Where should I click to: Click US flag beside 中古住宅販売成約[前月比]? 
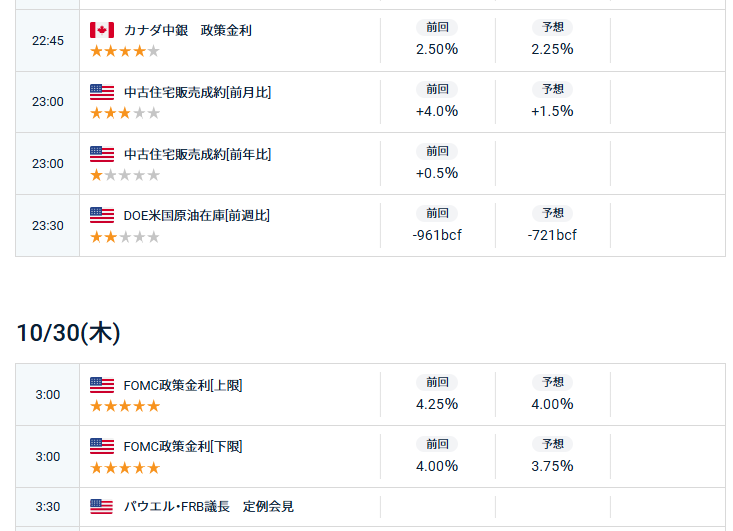[x=101, y=92]
